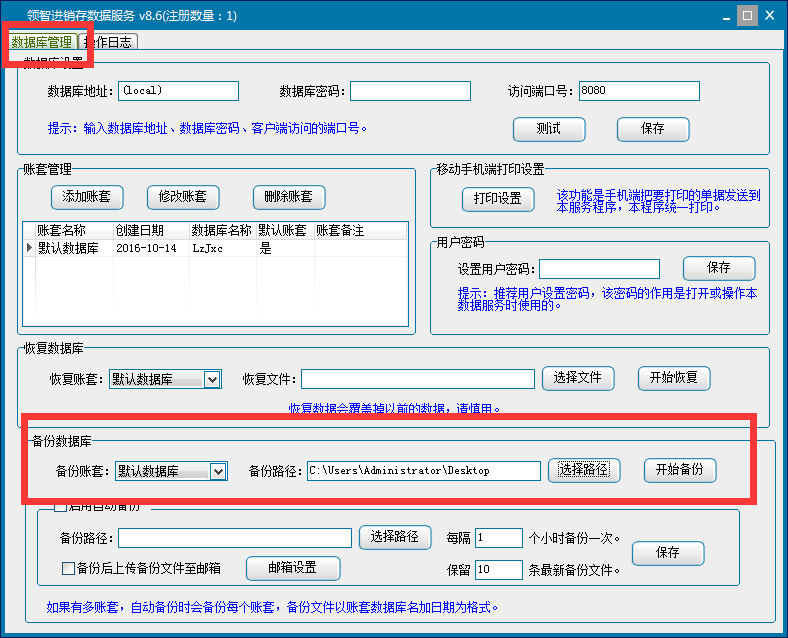Expand the 恢复账套 dropdown
This screenshot has width=788, height=638.
211,379
